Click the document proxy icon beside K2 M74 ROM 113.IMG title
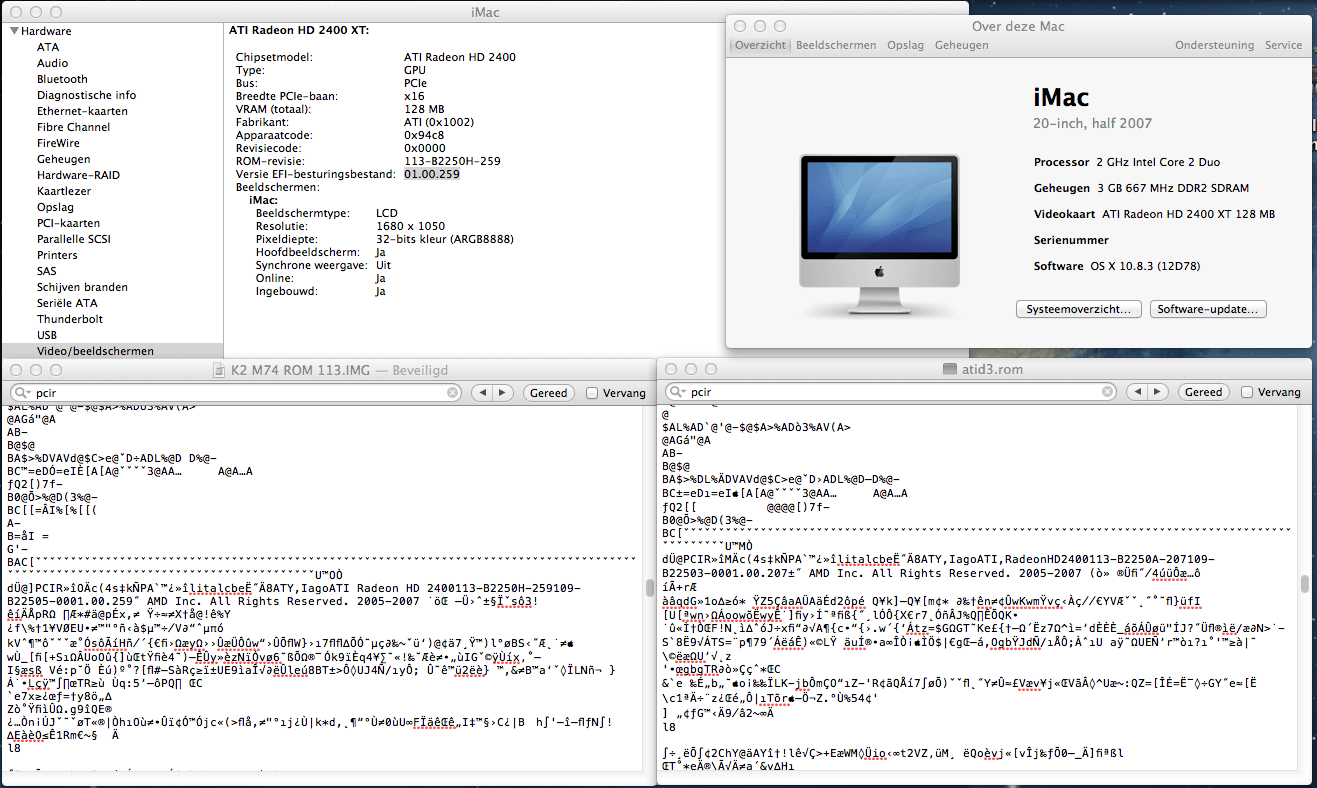The width and height of the screenshot is (1317, 788). [x=221, y=369]
